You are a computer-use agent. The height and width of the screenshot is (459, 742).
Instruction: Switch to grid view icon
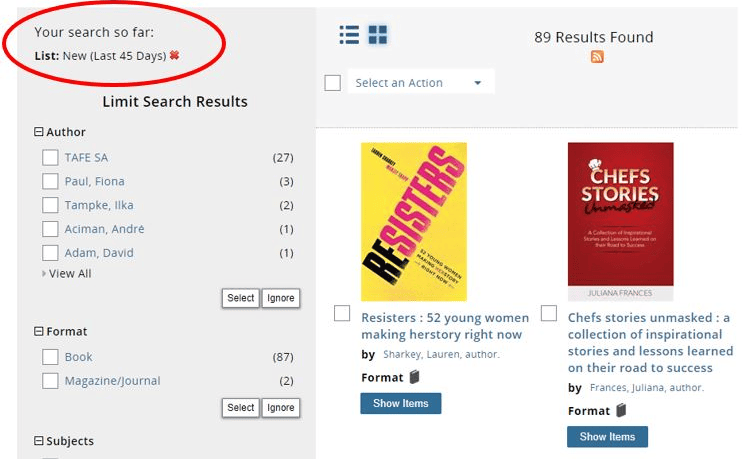click(x=377, y=36)
